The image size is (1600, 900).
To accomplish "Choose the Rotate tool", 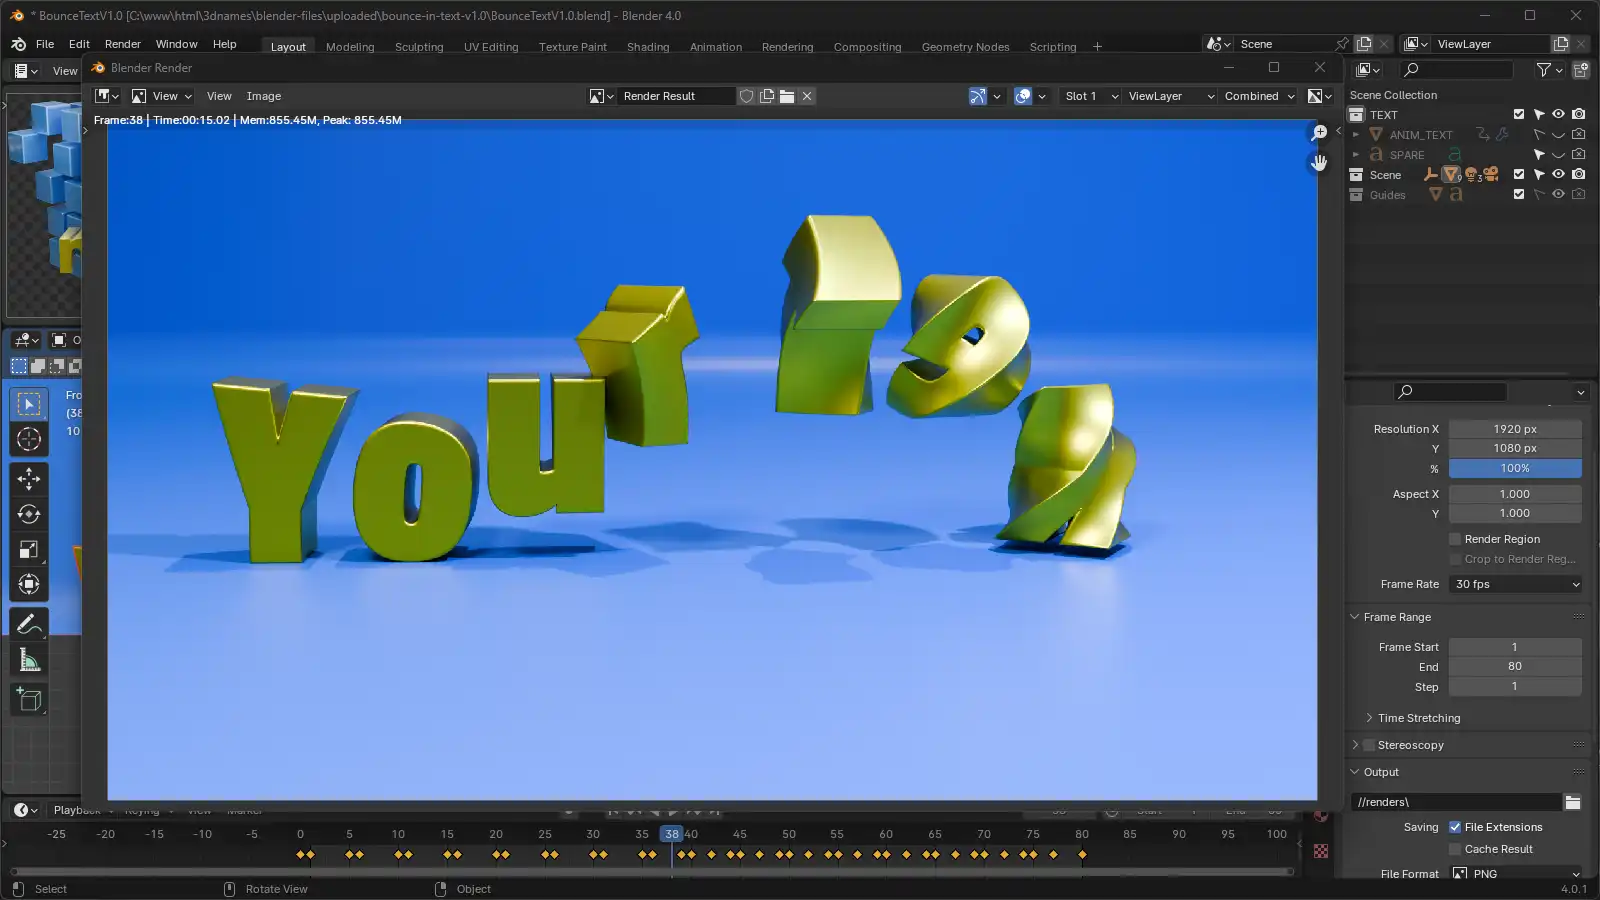I will [29, 514].
